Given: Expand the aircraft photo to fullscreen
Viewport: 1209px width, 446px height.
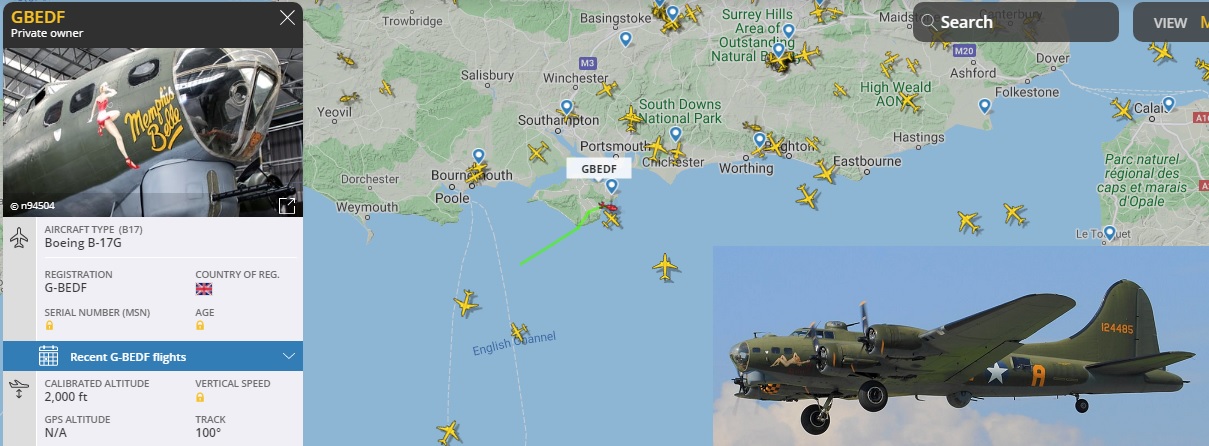Looking at the screenshot, I should point(287,205).
